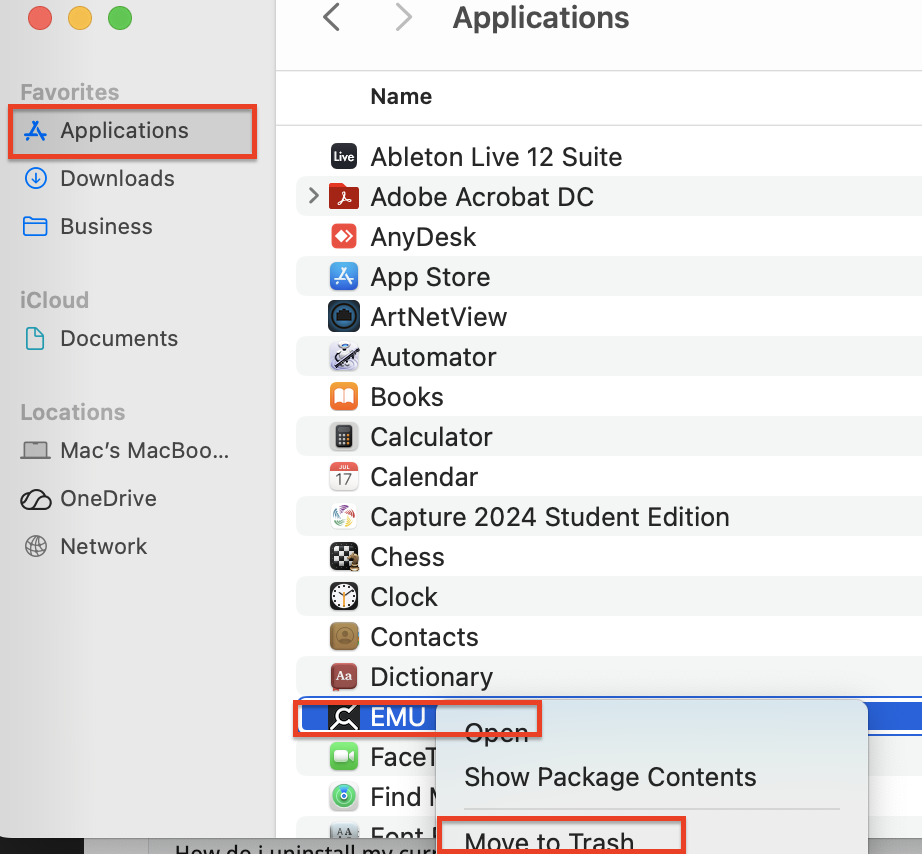The width and height of the screenshot is (922, 854).
Task: Click the EMU app icon
Action: (344, 718)
